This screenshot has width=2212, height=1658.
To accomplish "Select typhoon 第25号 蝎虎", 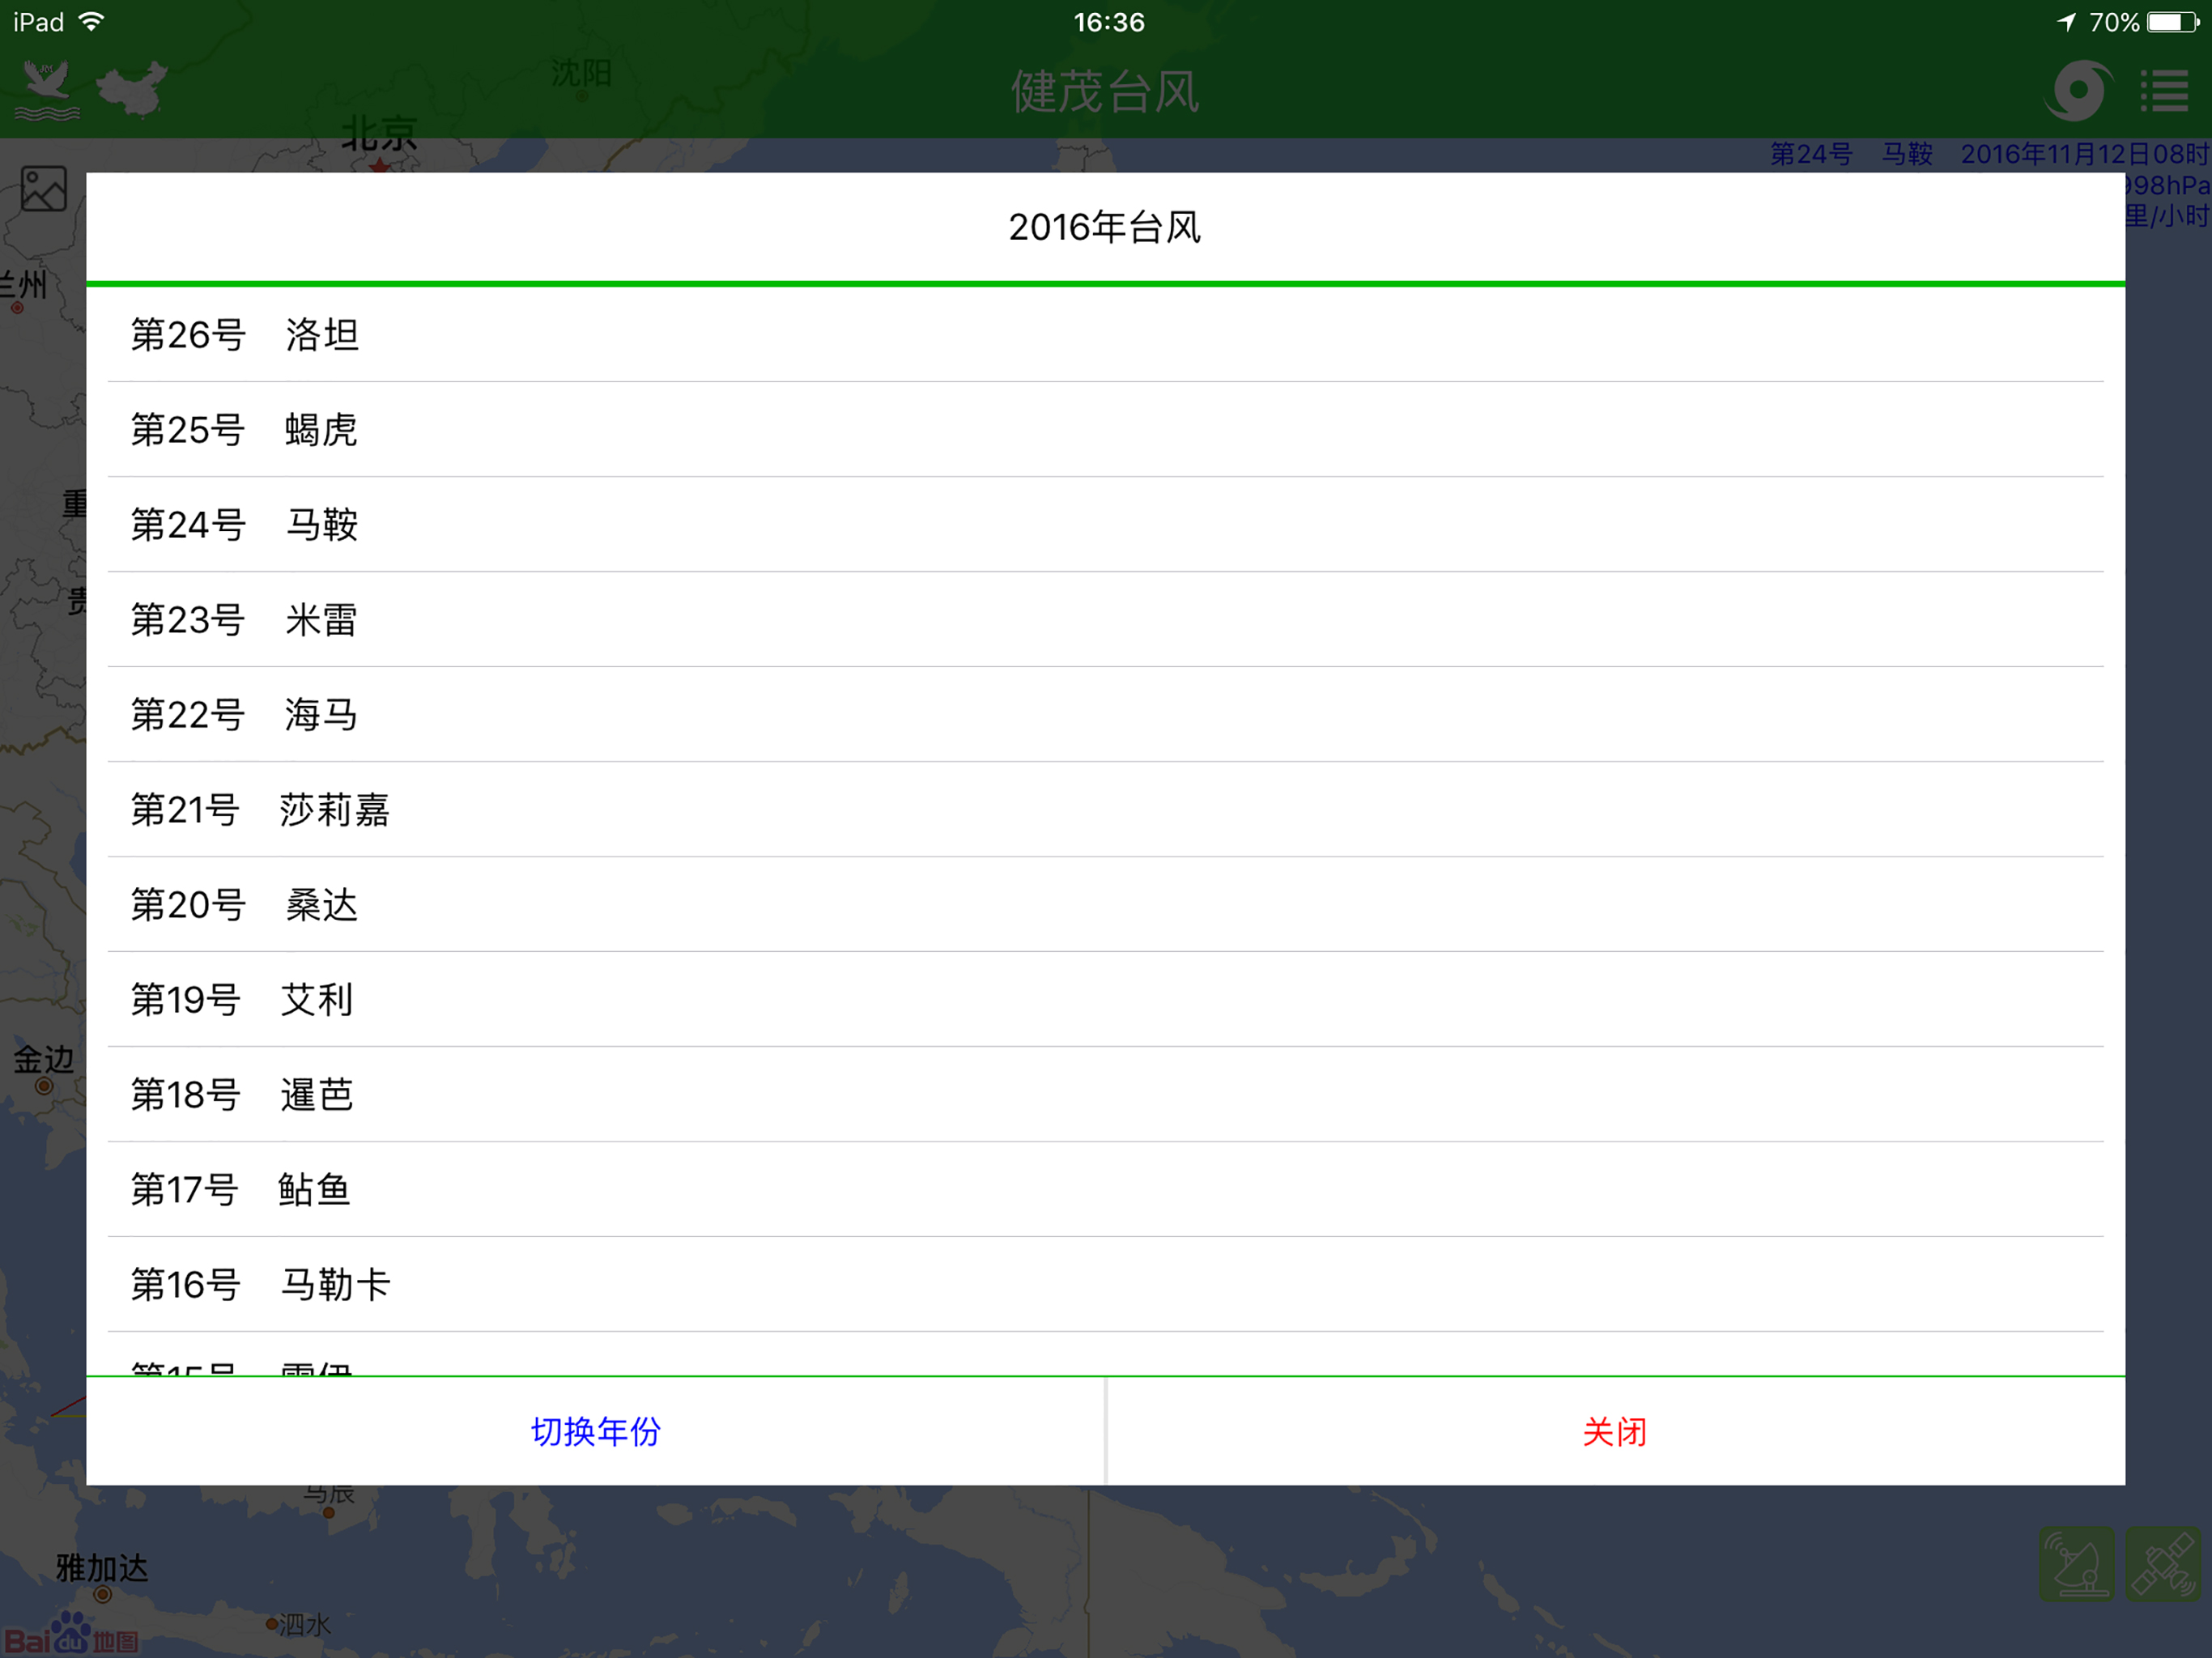I will [1106, 430].
